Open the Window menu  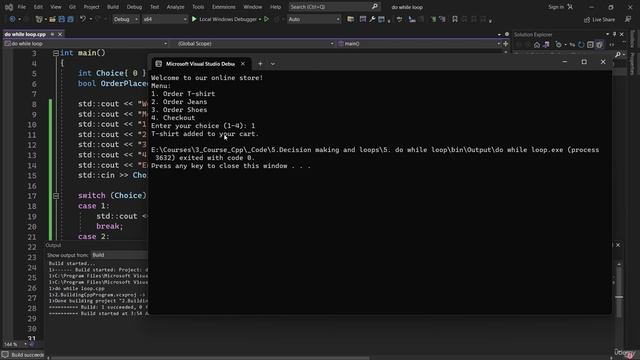(253, 7)
